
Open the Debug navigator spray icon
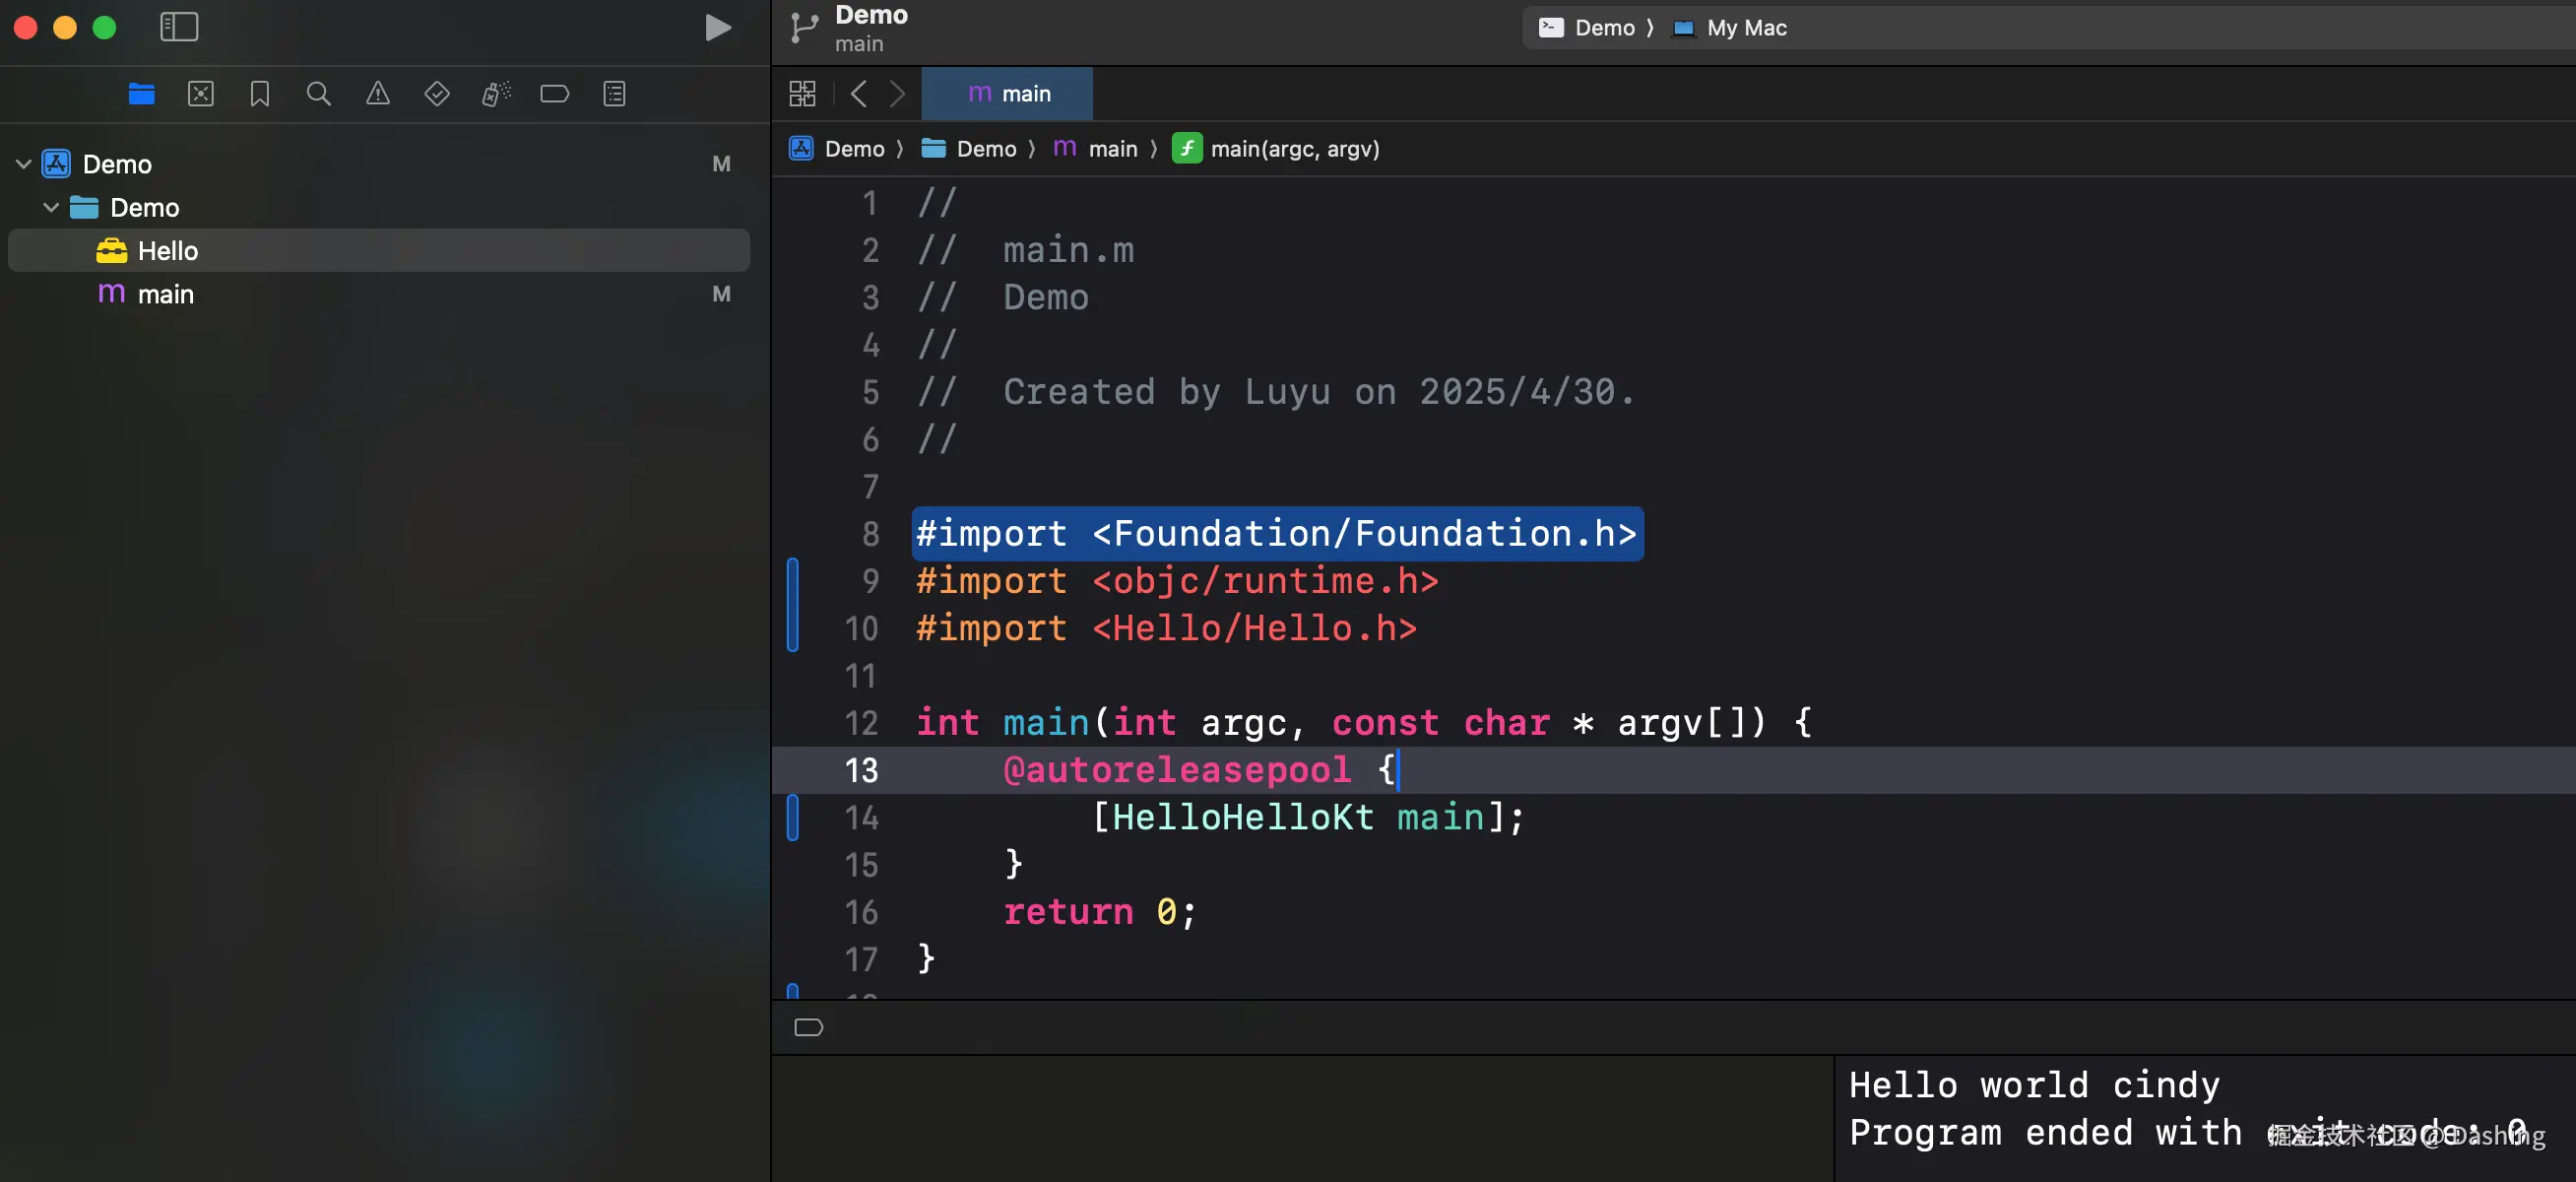pos(496,94)
